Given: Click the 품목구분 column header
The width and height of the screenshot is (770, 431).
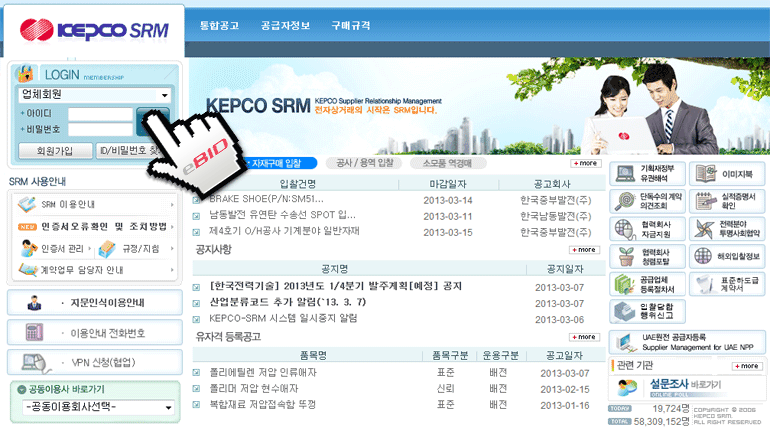Looking at the screenshot, I should pyautogui.click(x=449, y=355).
